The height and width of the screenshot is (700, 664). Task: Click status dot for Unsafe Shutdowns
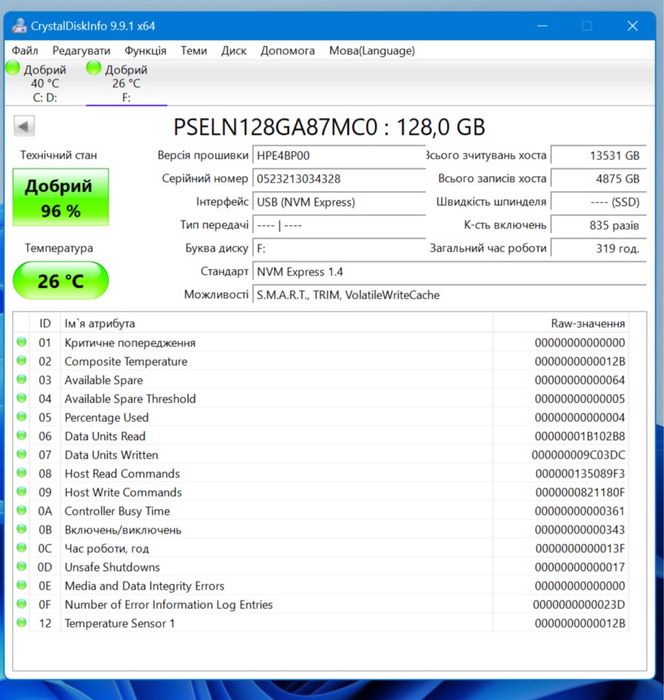point(21,566)
